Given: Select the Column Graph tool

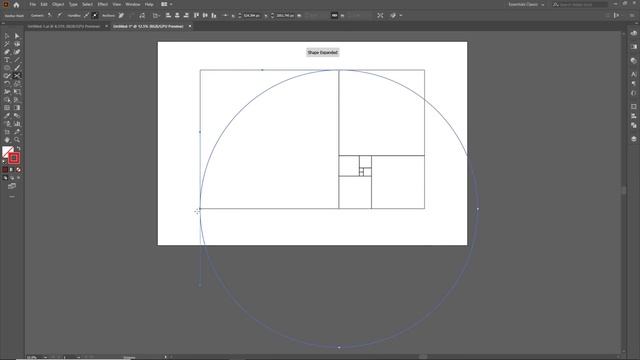Looking at the screenshot, I should (x=17, y=124).
